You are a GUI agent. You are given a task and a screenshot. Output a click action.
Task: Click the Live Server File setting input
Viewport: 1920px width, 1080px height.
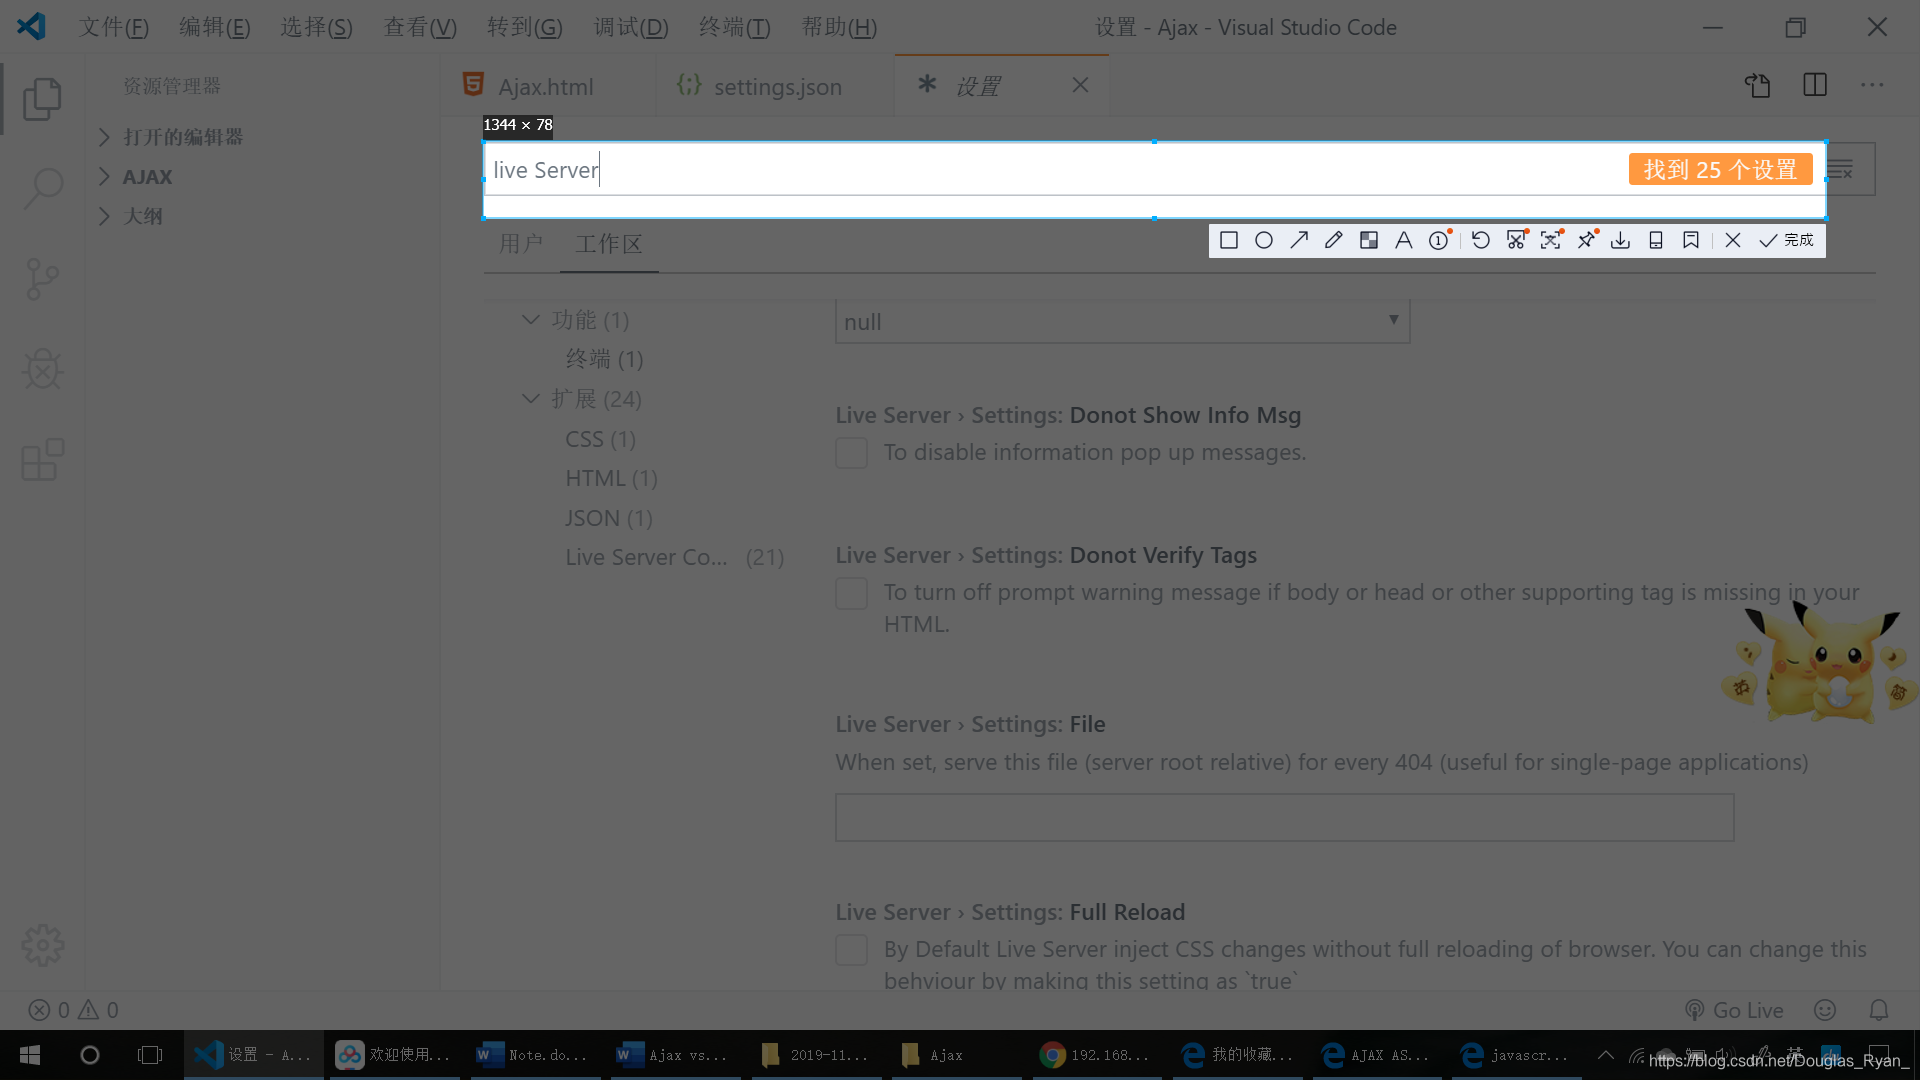point(1284,818)
